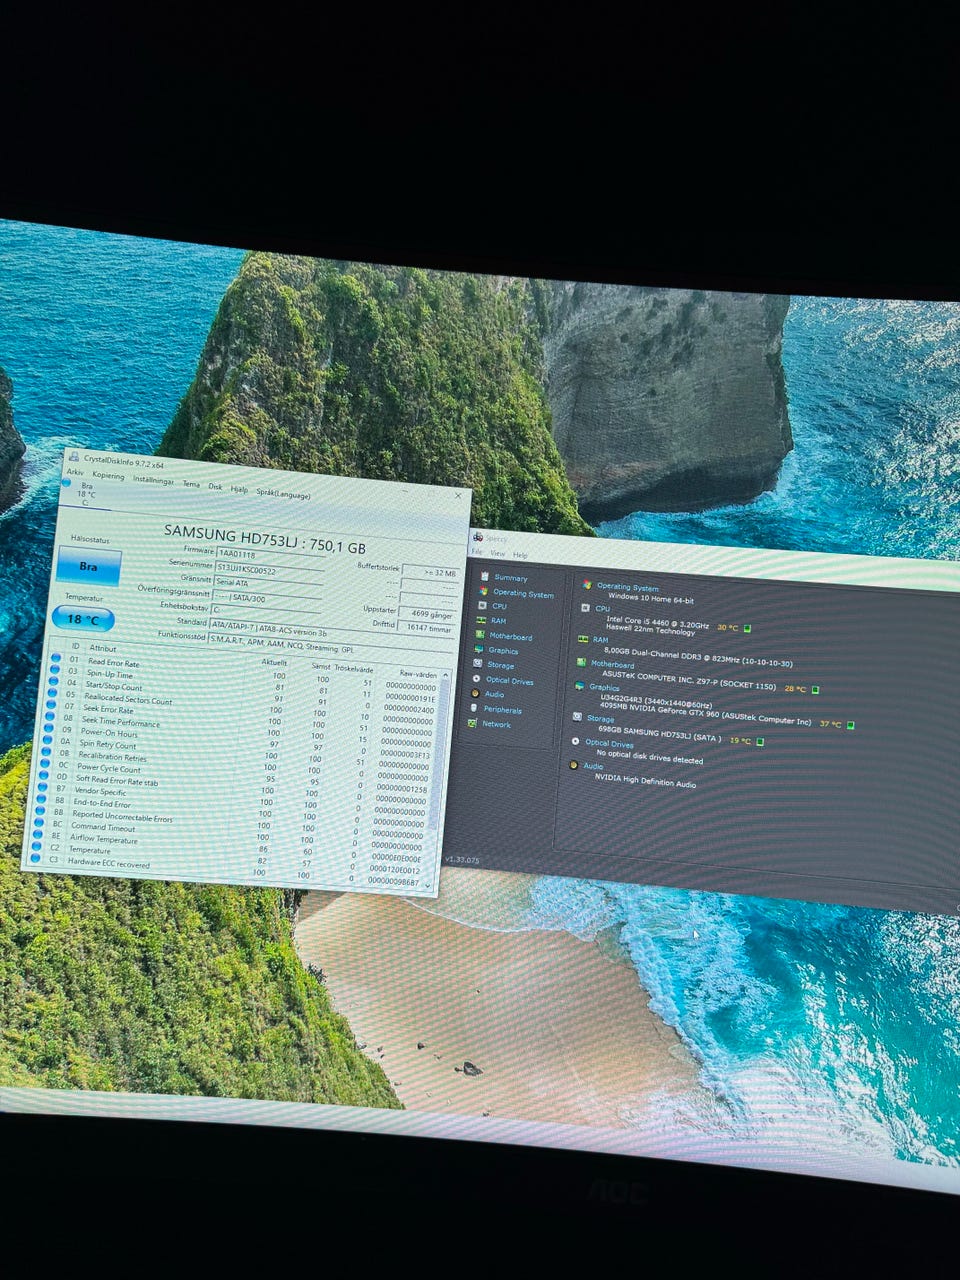Select the Optical Drives icon in Speccy sidebar
960x1280 pixels.
477,679
